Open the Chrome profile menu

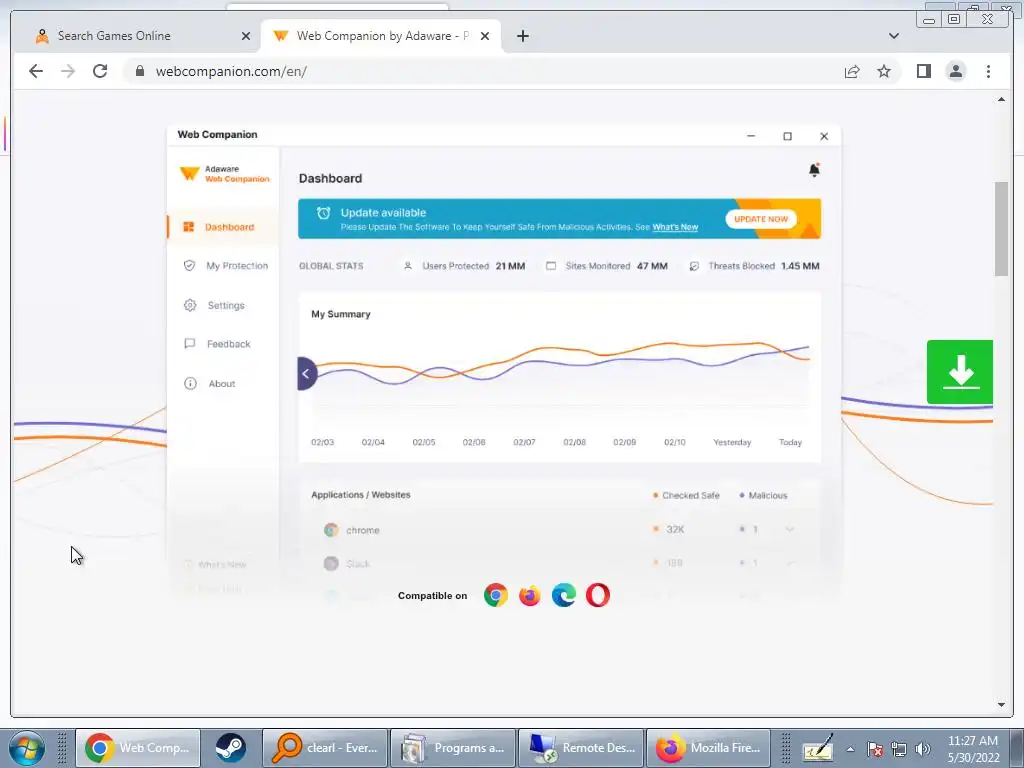pyautogui.click(x=955, y=71)
